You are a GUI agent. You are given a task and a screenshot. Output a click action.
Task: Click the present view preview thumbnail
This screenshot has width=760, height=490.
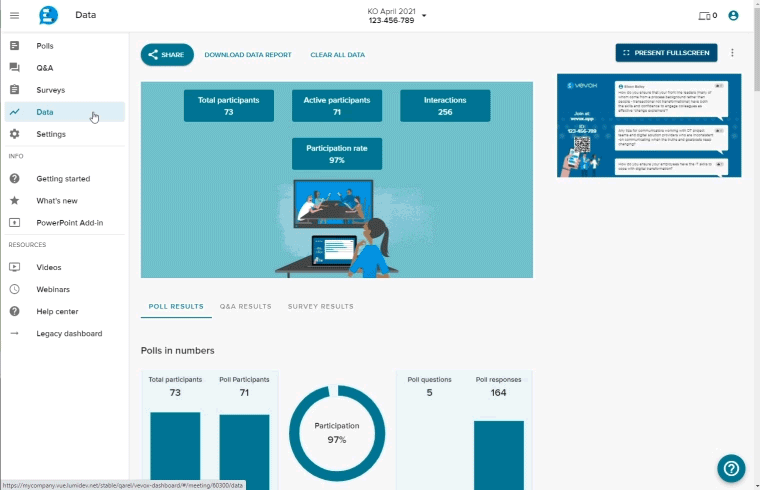click(x=649, y=126)
